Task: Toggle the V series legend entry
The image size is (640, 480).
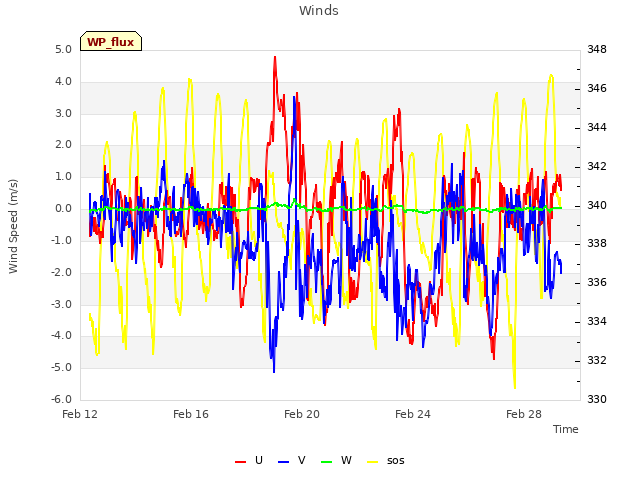Action: coord(292,461)
